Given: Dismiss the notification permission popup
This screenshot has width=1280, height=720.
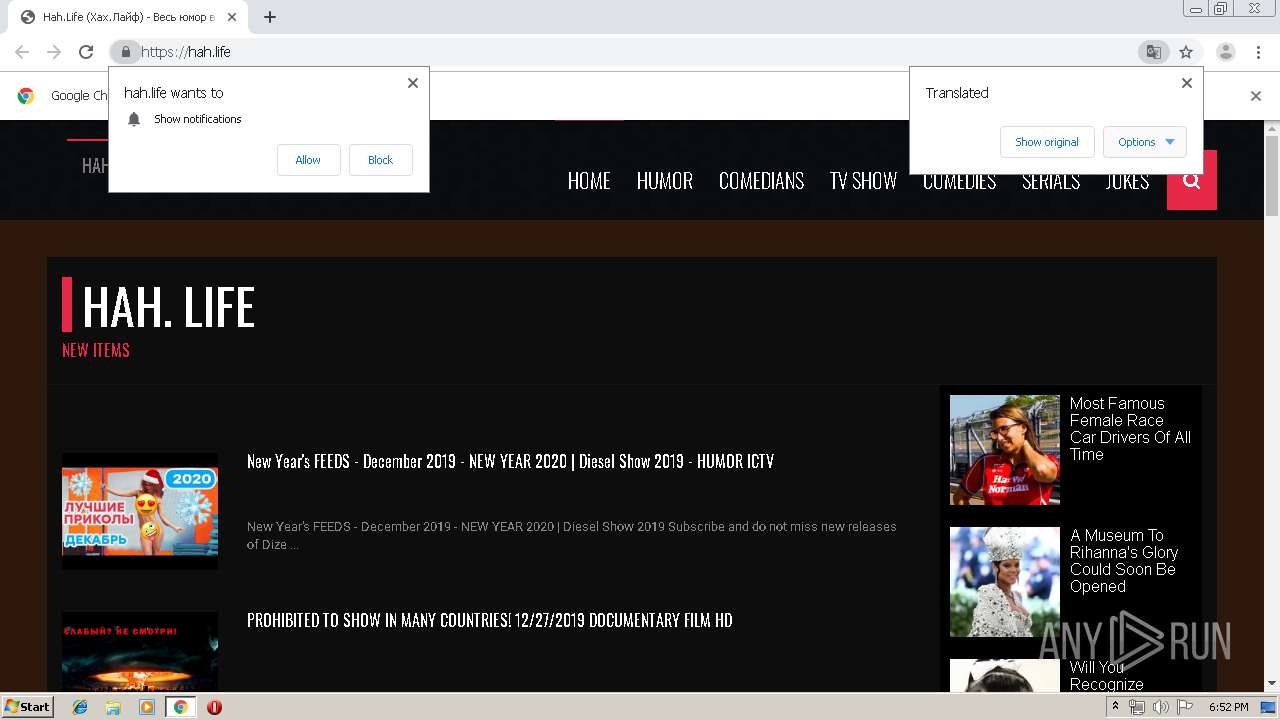Looking at the screenshot, I should click(x=413, y=83).
